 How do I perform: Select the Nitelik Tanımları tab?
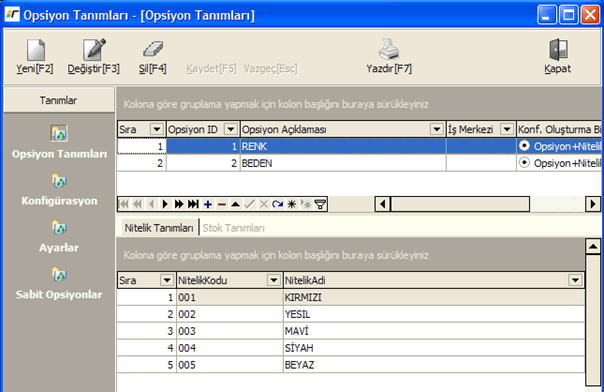(159, 228)
